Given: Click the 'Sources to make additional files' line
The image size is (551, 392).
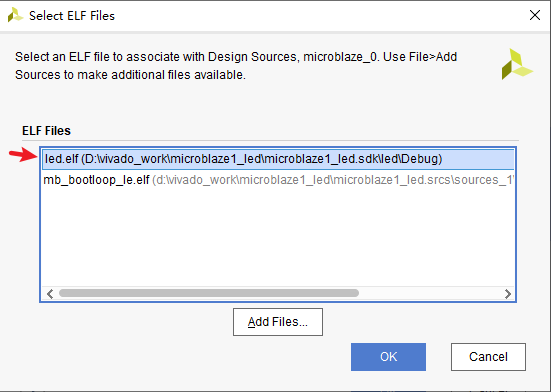Looking at the screenshot, I should 130,75.
